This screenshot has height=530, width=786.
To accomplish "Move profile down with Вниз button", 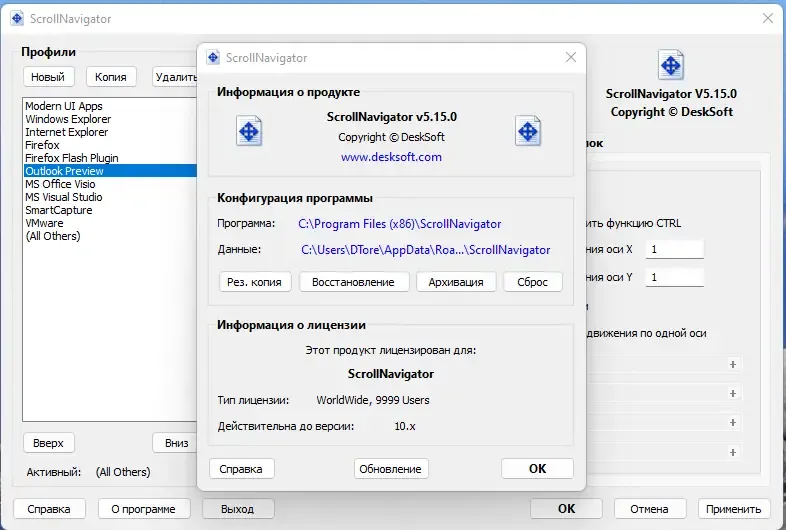I will point(175,443).
